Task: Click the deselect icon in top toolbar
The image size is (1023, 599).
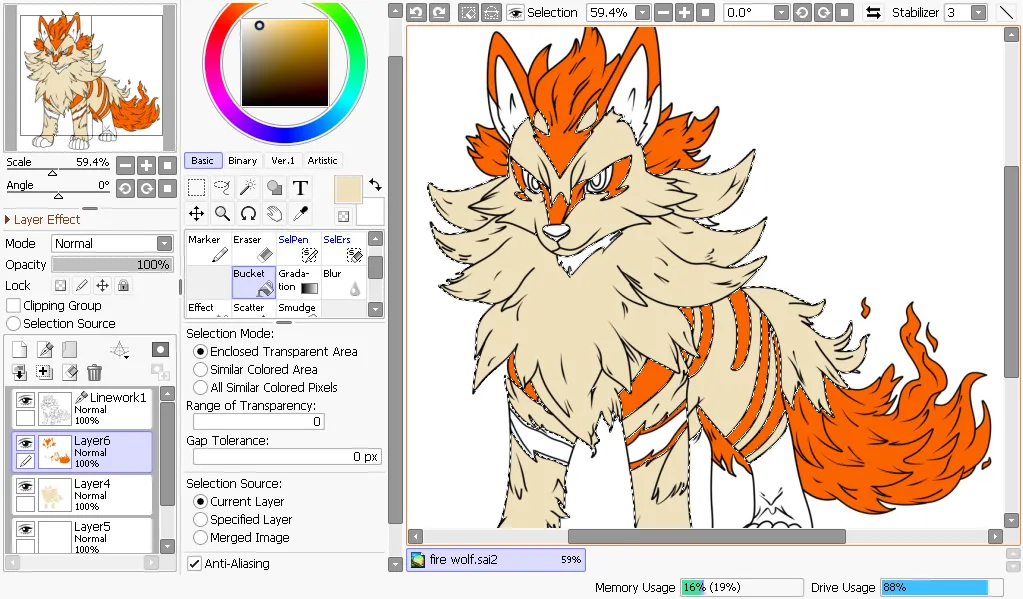Action: click(x=468, y=12)
